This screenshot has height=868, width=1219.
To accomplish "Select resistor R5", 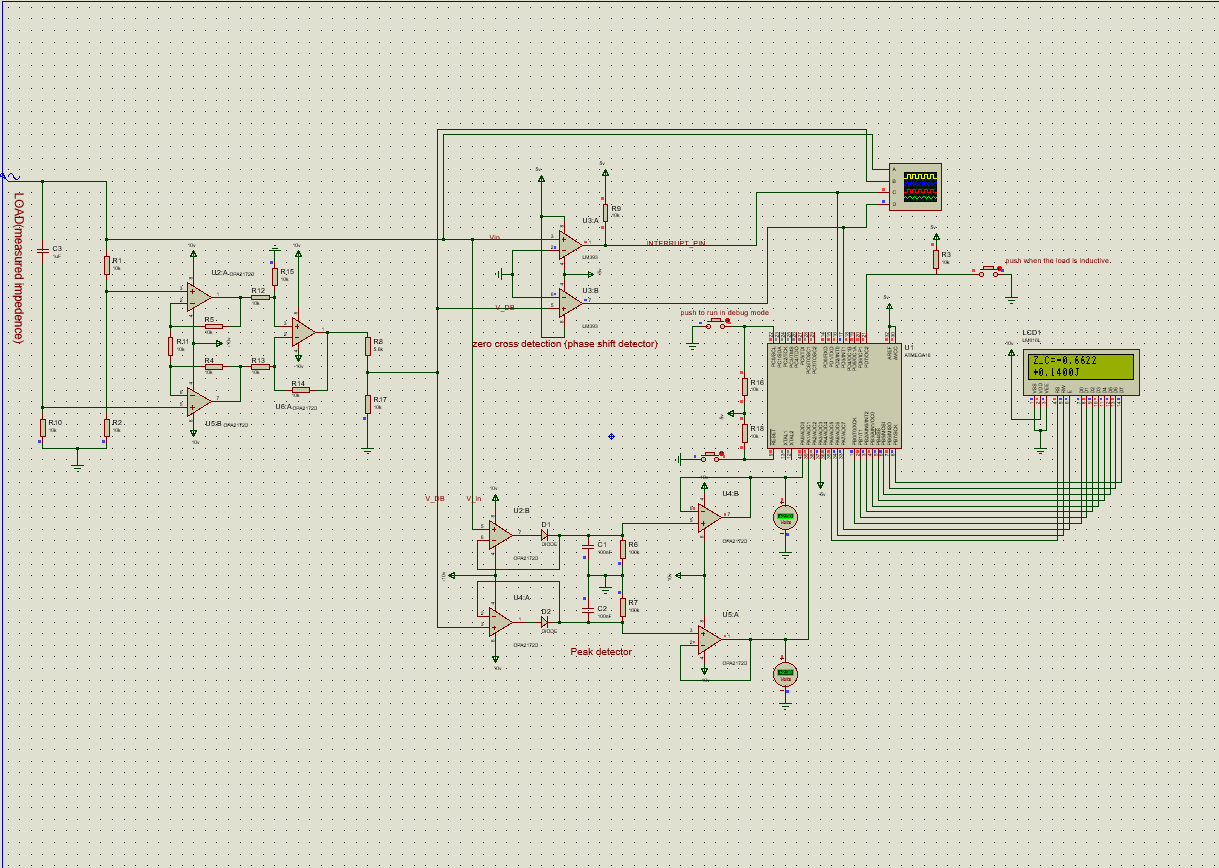I will [213, 326].
